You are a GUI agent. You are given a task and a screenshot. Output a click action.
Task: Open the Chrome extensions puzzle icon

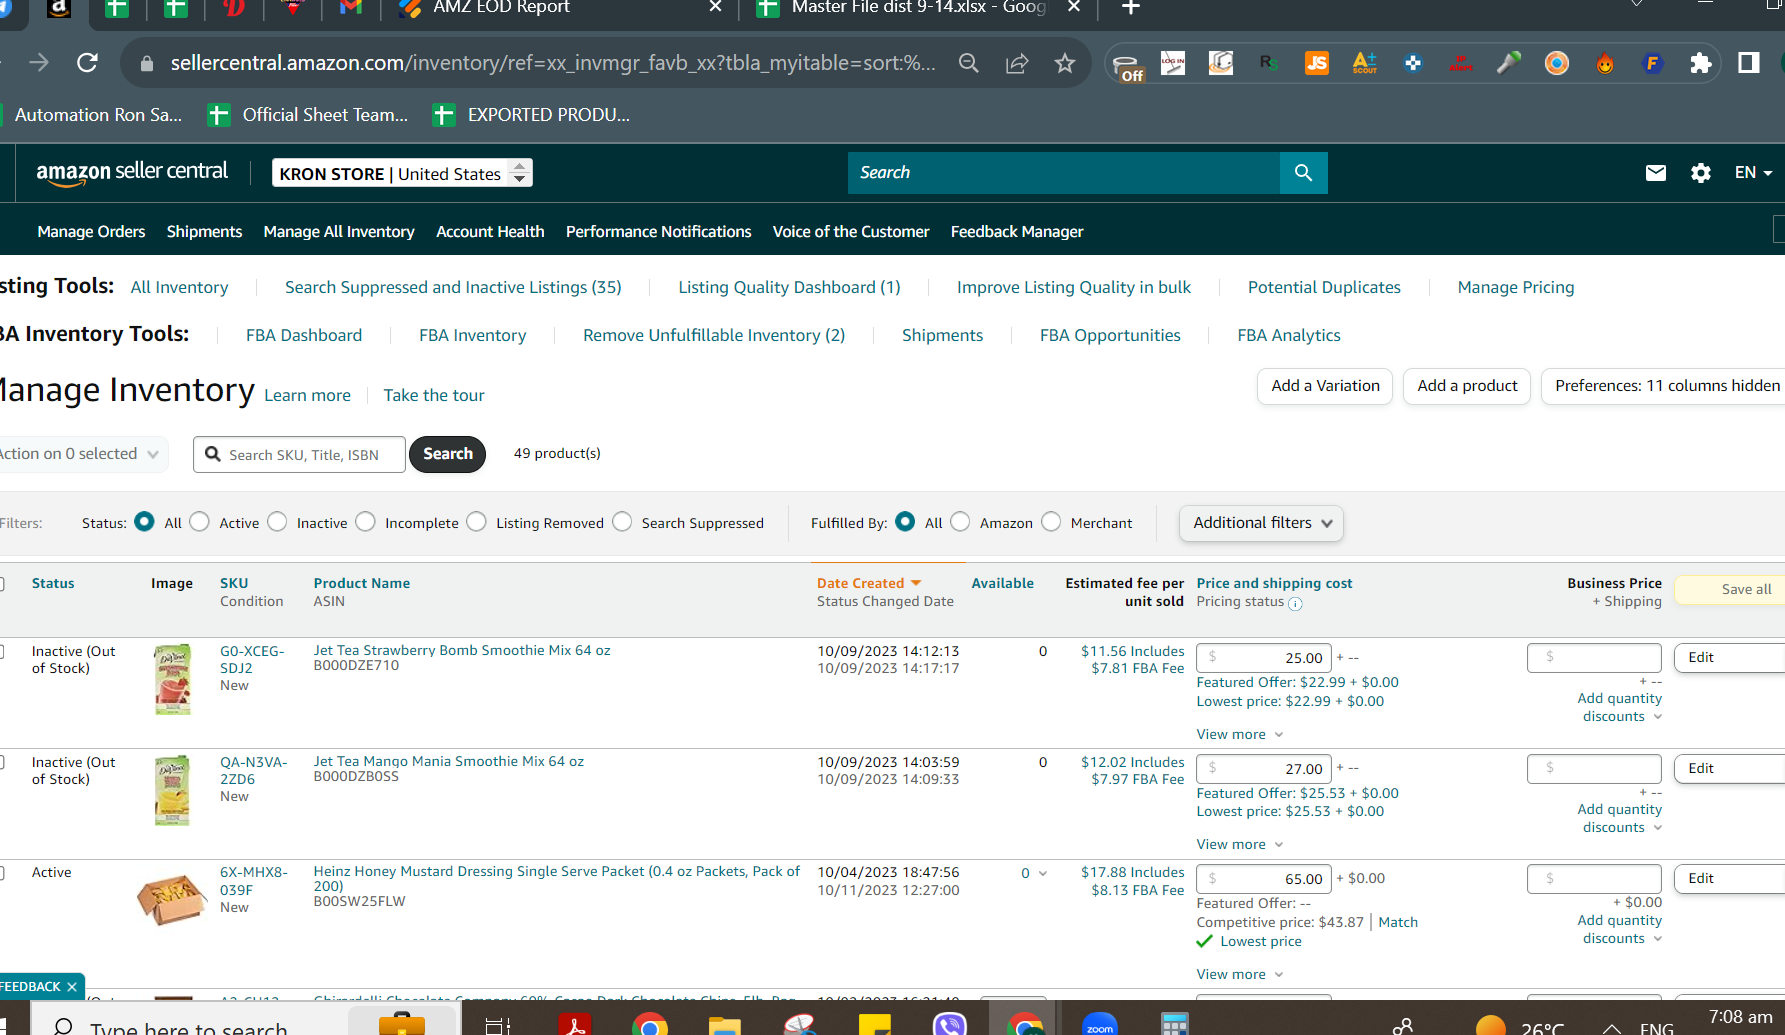[1700, 63]
